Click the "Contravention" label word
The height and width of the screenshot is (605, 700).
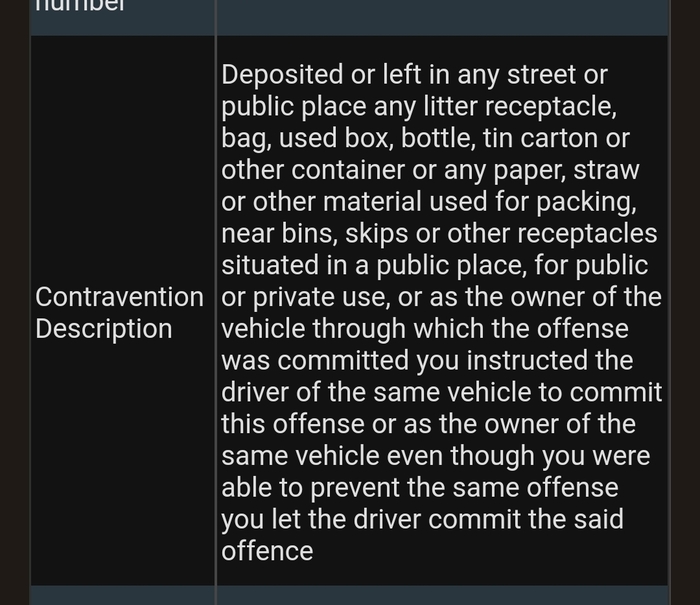[119, 297]
